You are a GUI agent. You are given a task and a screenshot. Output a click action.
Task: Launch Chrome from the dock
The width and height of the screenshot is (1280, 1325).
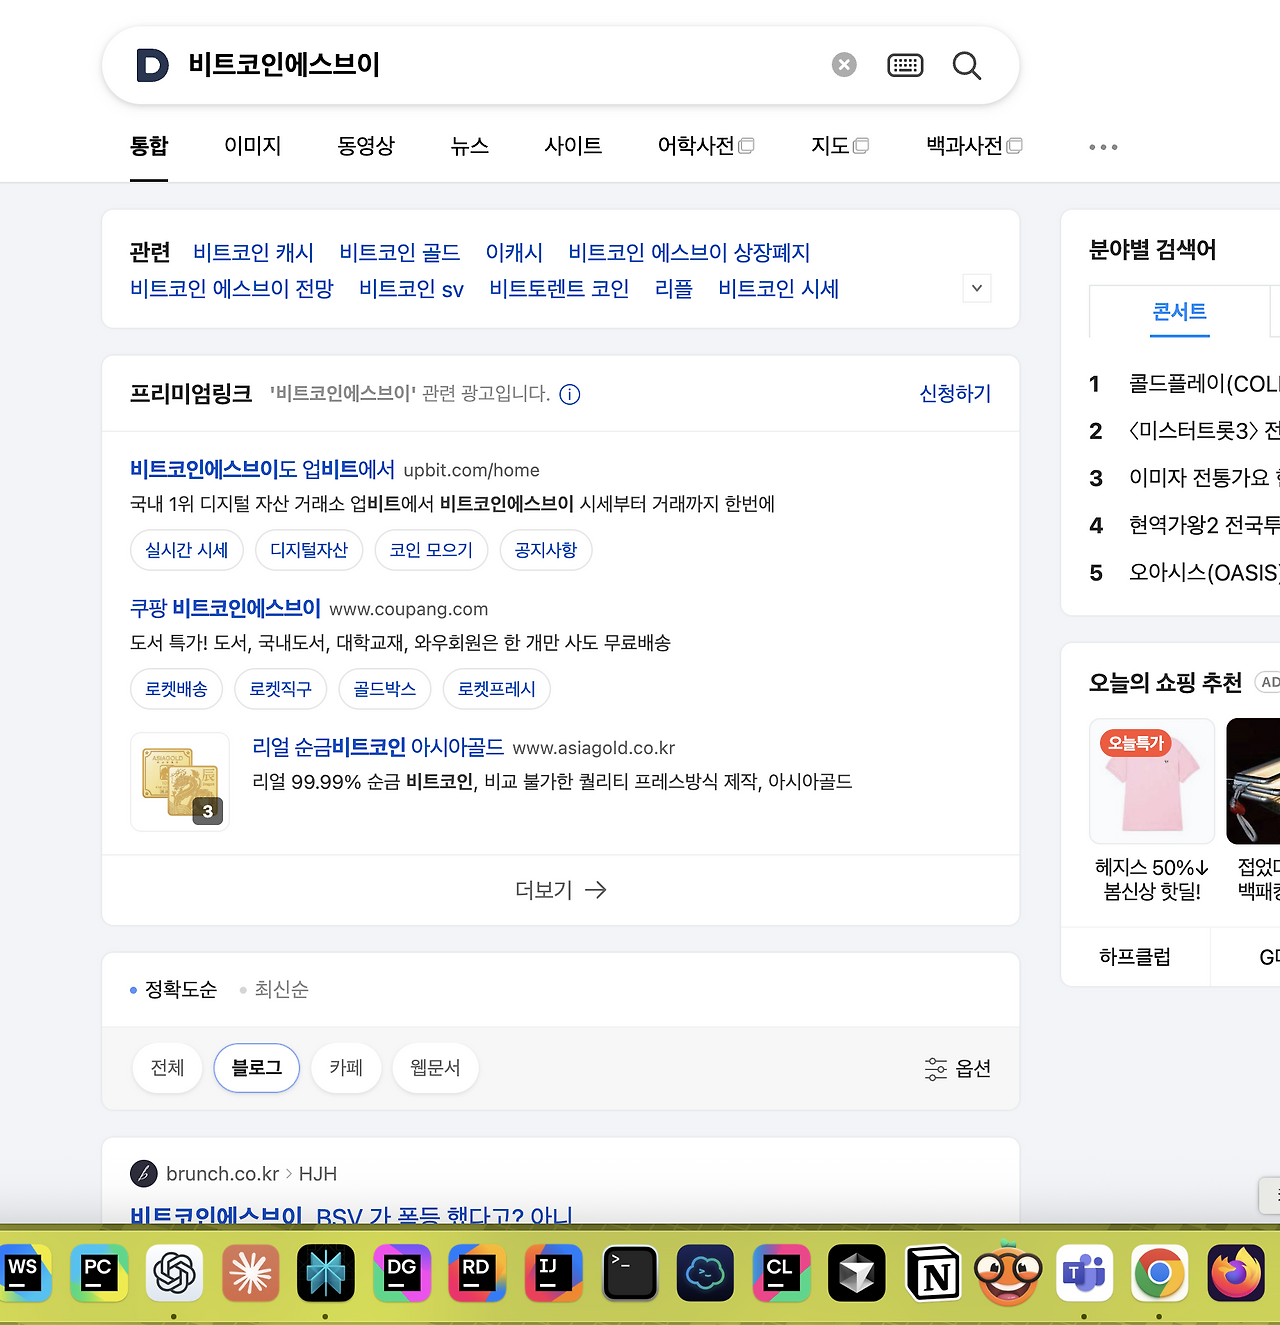[1159, 1273]
